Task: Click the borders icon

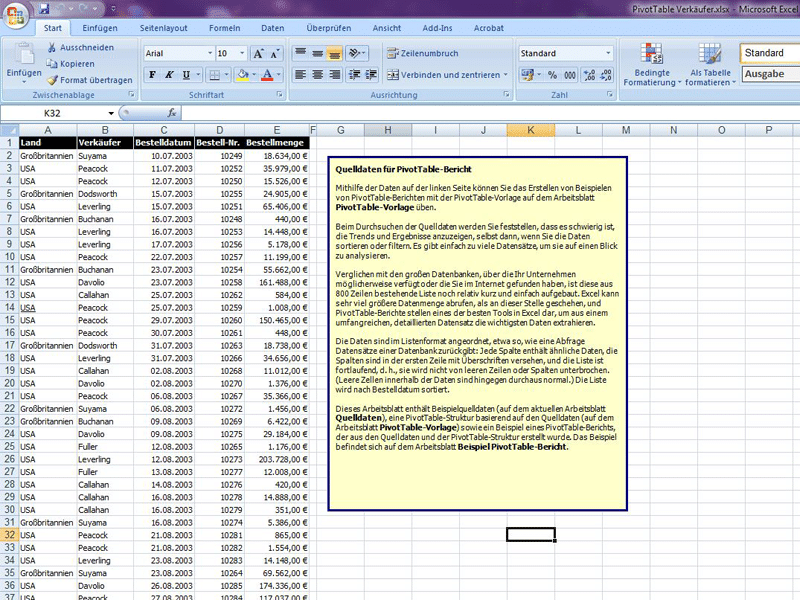Action: pyautogui.click(x=215, y=76)
